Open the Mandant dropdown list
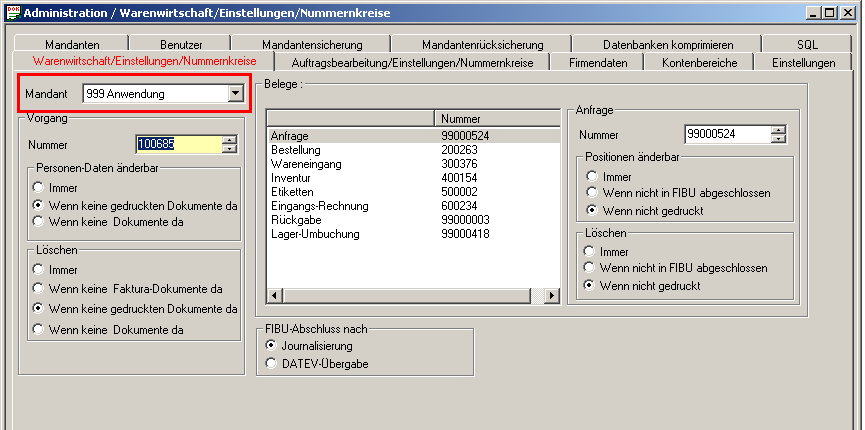The image size is (865, 430). pos(236,94)
